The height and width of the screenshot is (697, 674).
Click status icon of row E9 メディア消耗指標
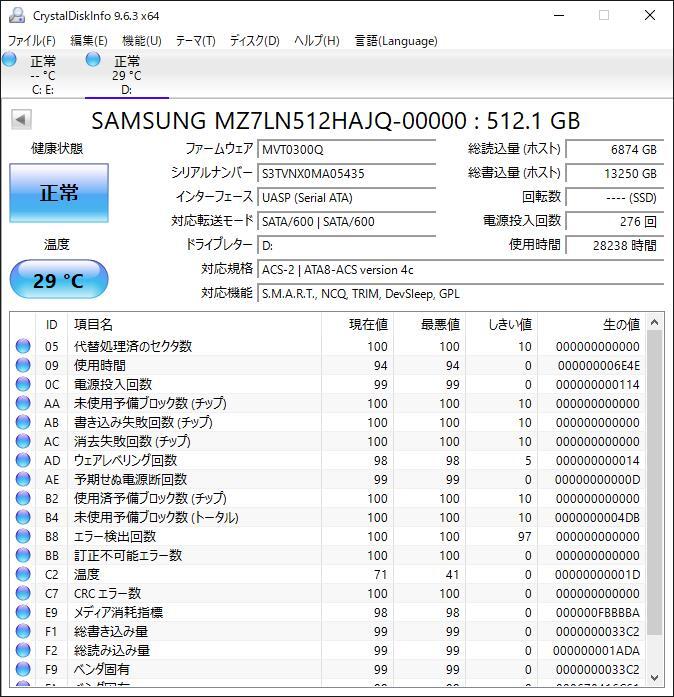(x=23, y=612)
